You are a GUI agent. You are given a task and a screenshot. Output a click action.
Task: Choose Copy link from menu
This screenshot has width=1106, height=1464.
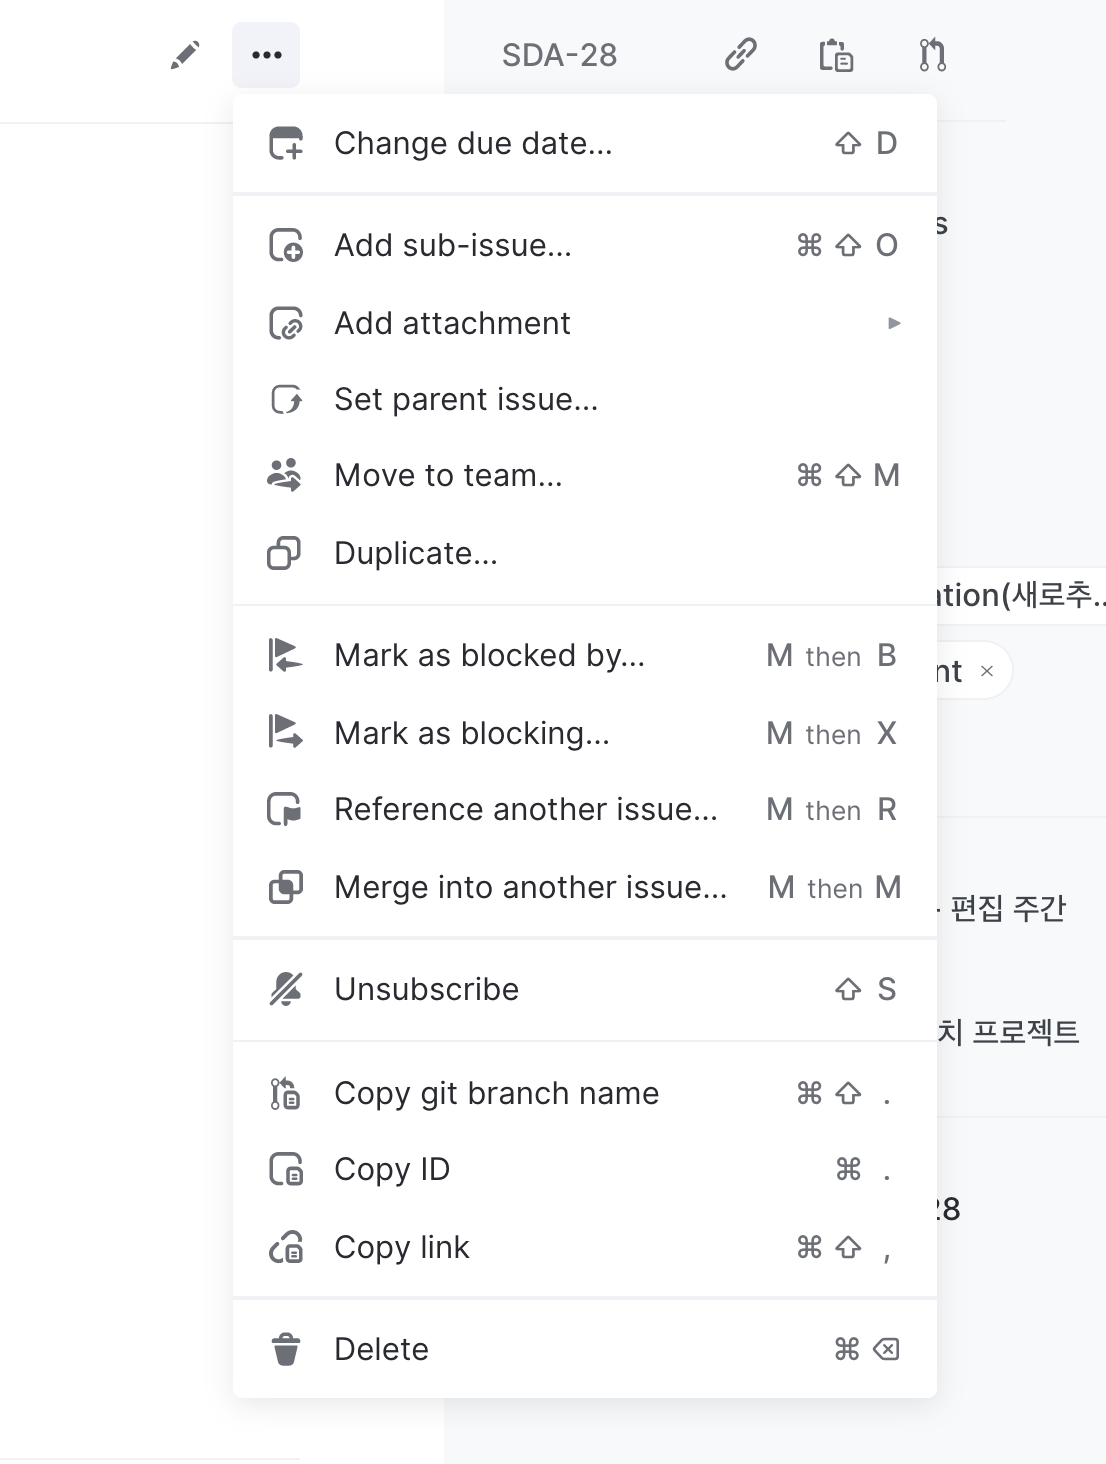pos(401,1248)
